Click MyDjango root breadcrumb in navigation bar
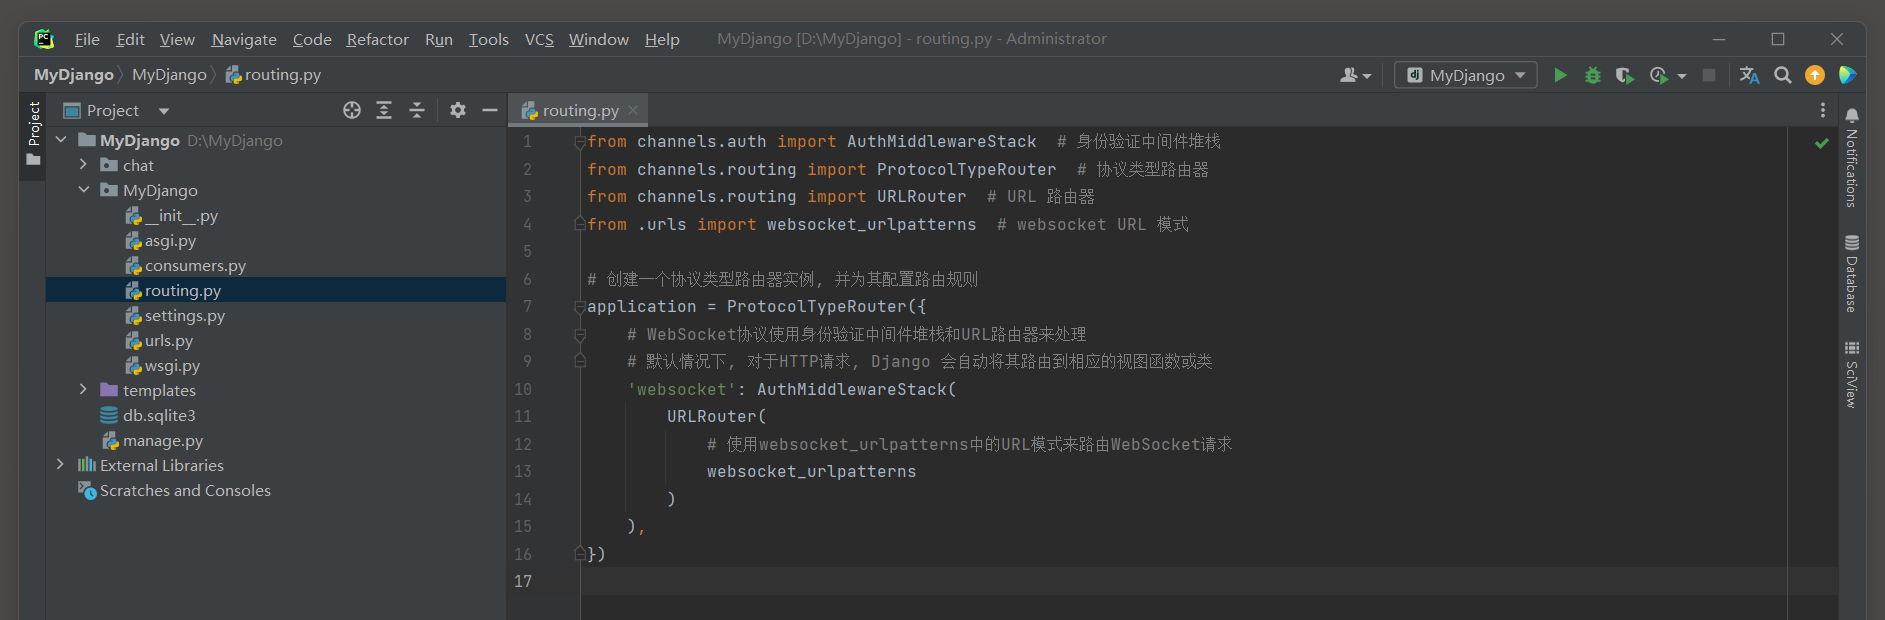 tap(74, 75)
